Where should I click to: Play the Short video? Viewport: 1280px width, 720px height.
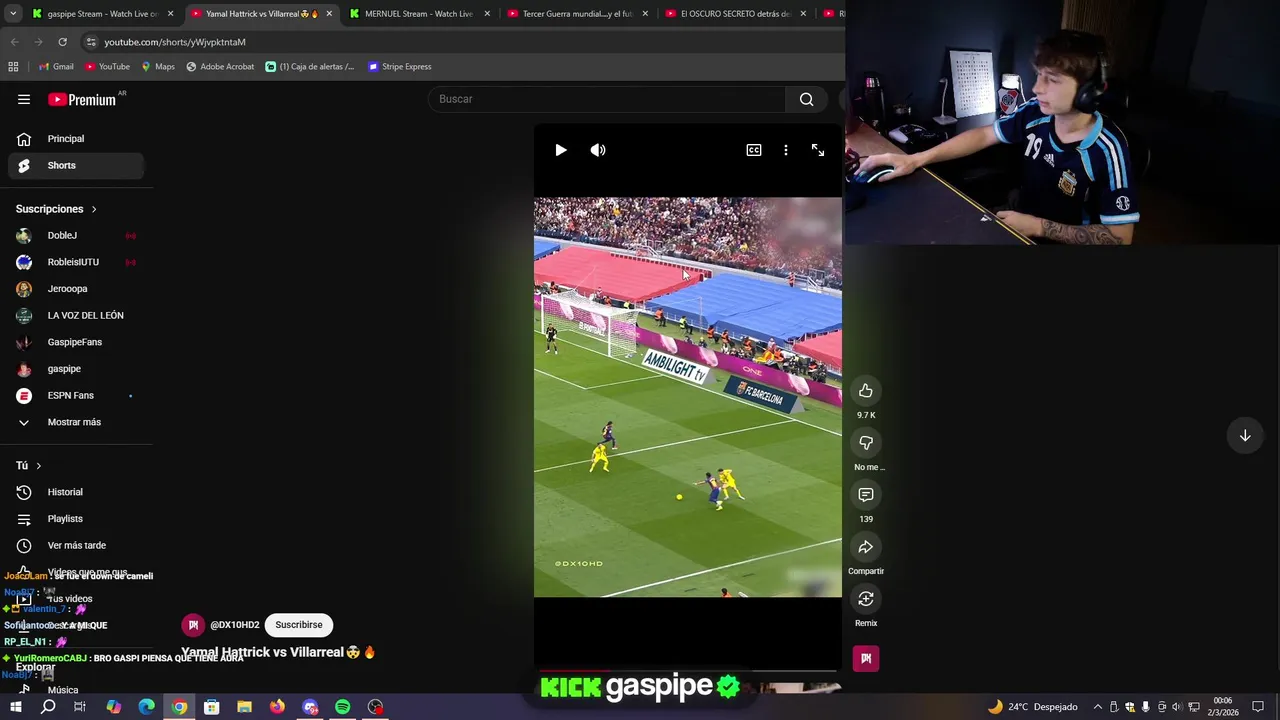[x=561, y=150]
